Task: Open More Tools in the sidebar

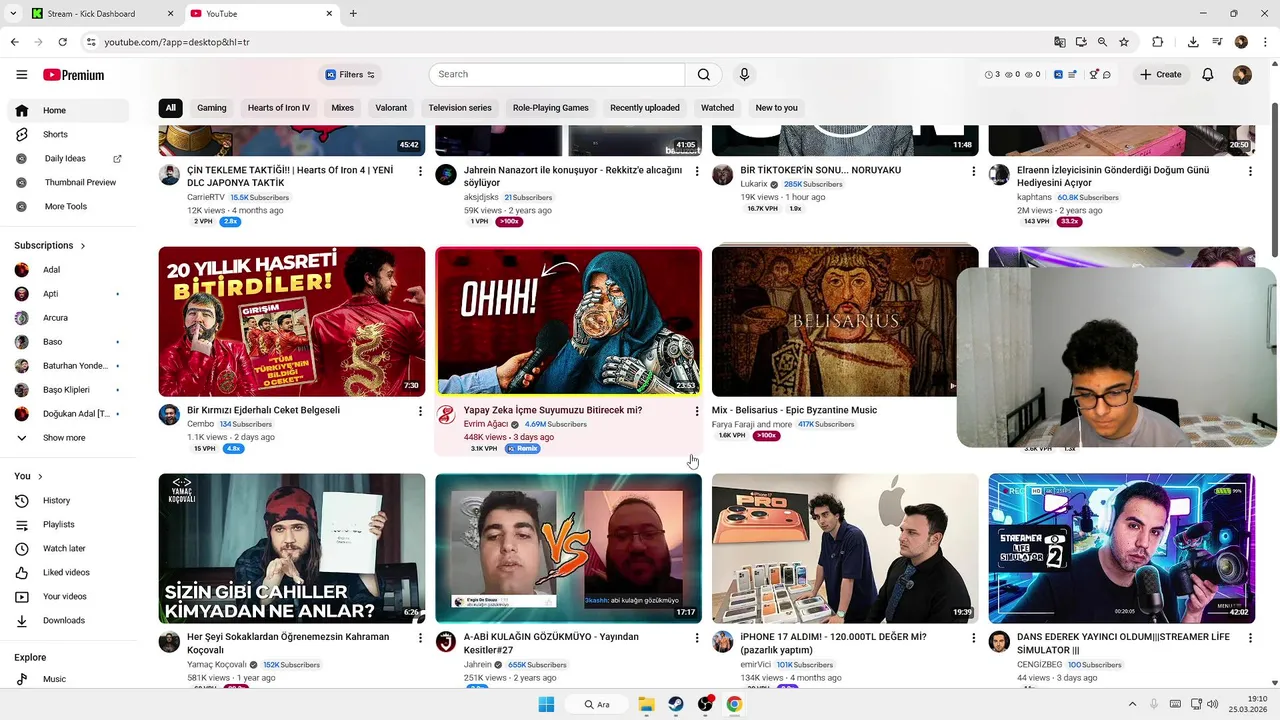Action: pos(68,206)
